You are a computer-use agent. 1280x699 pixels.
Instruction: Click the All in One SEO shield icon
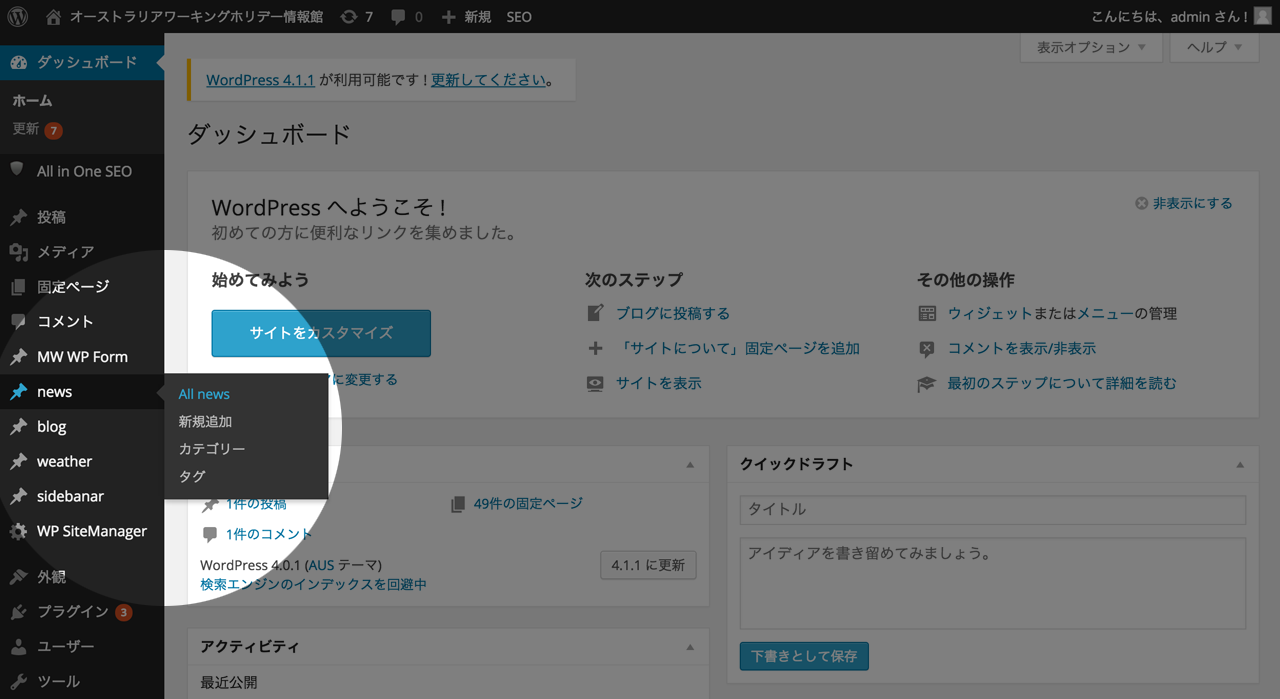(x=17, y=170)
